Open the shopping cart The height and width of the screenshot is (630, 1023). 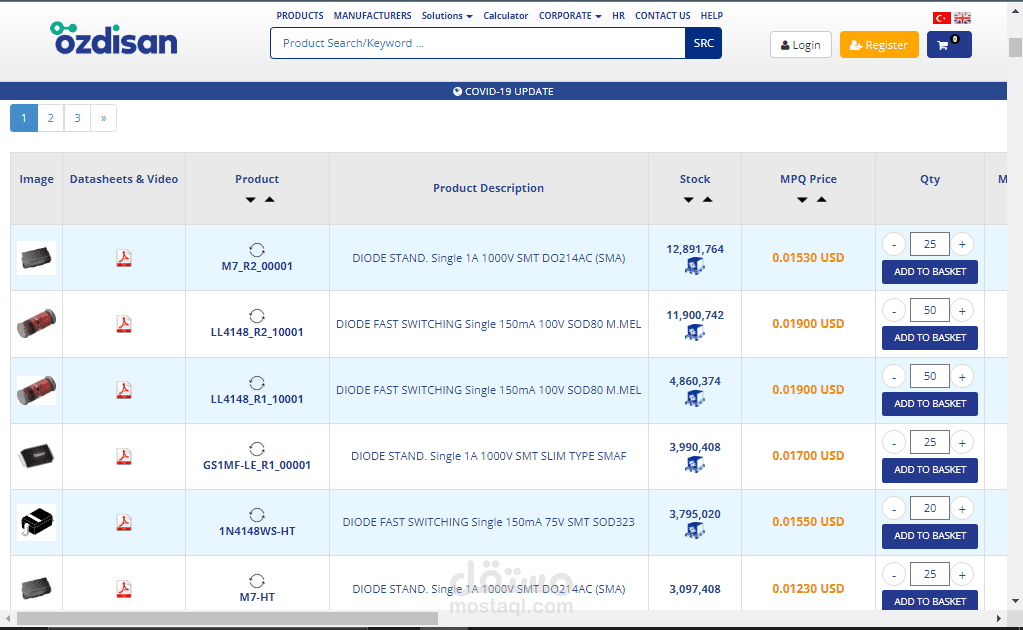pos(949,44)
